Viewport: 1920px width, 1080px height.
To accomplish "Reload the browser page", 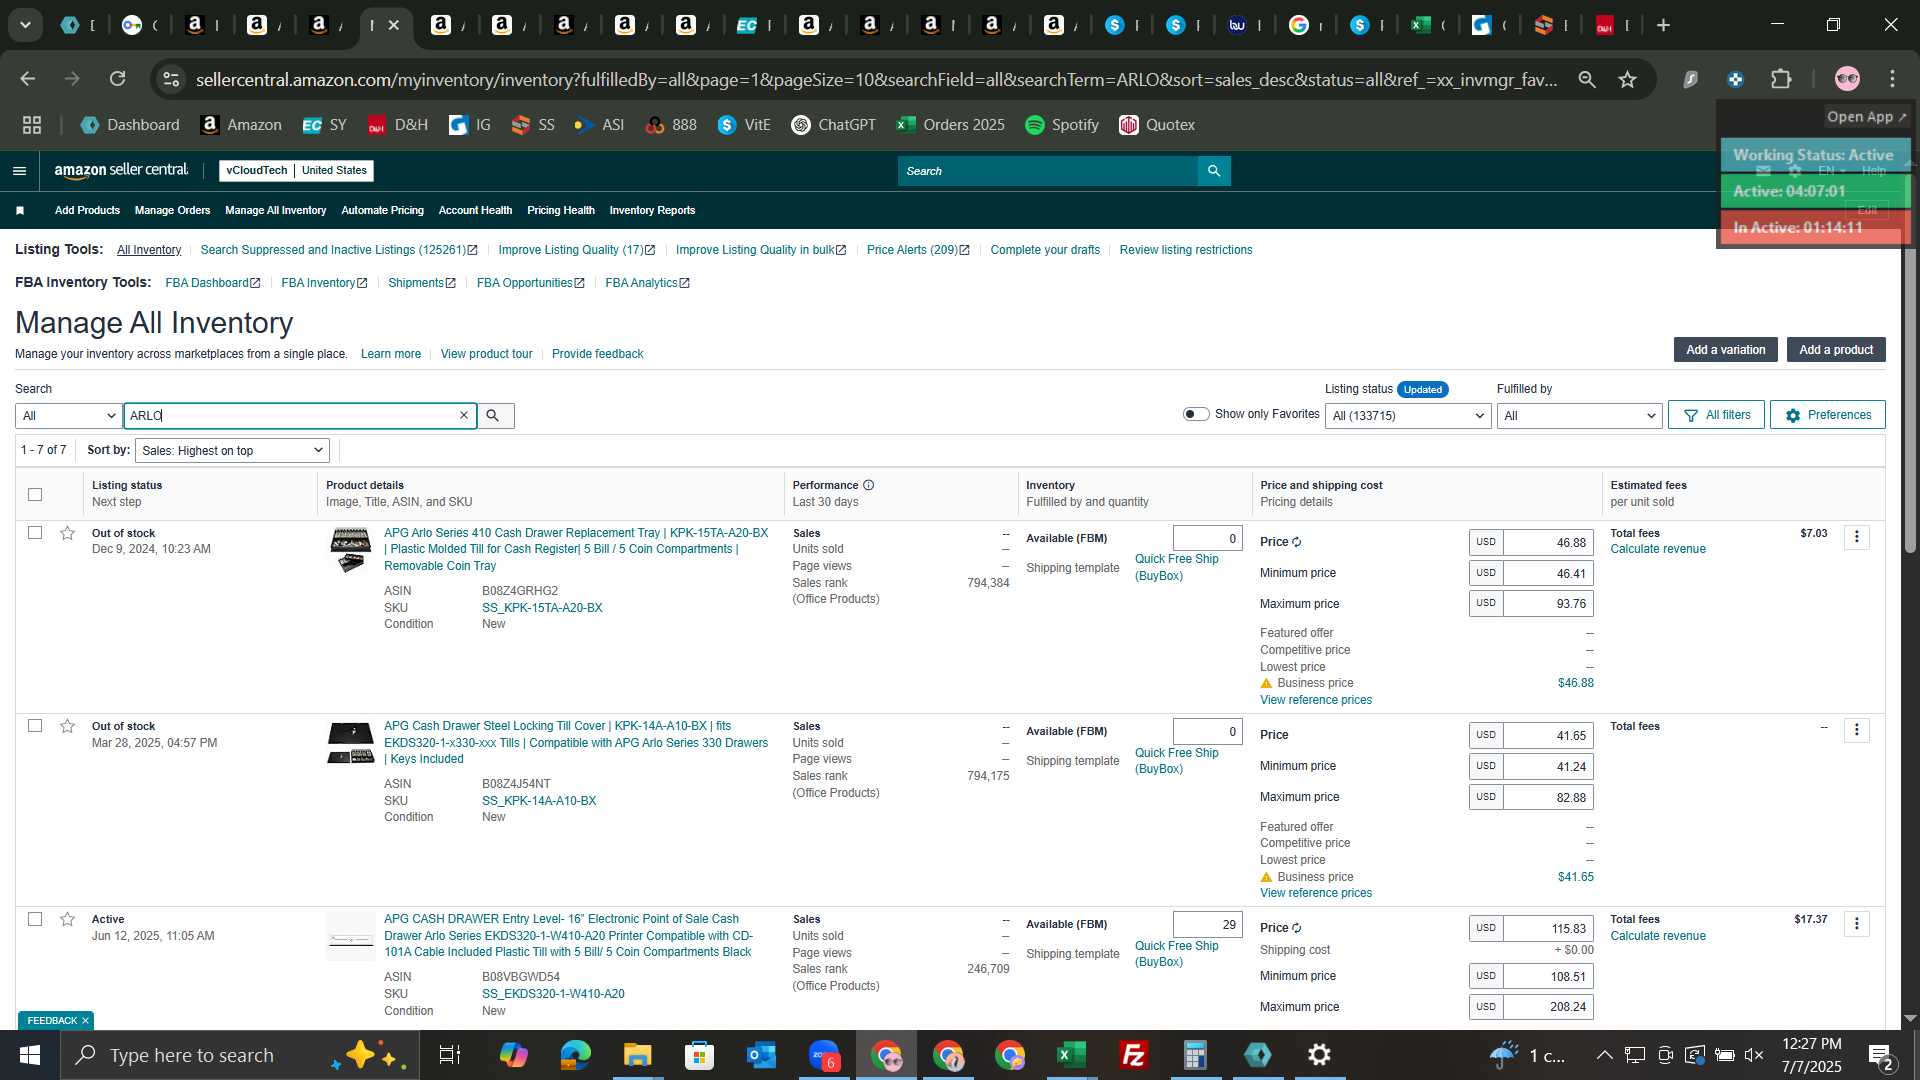I will [x=118, y=79].
